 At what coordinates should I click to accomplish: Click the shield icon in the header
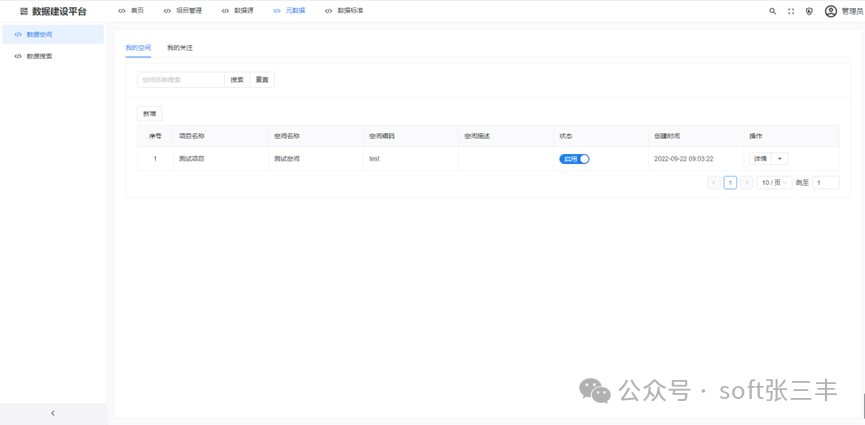[809, 11]
